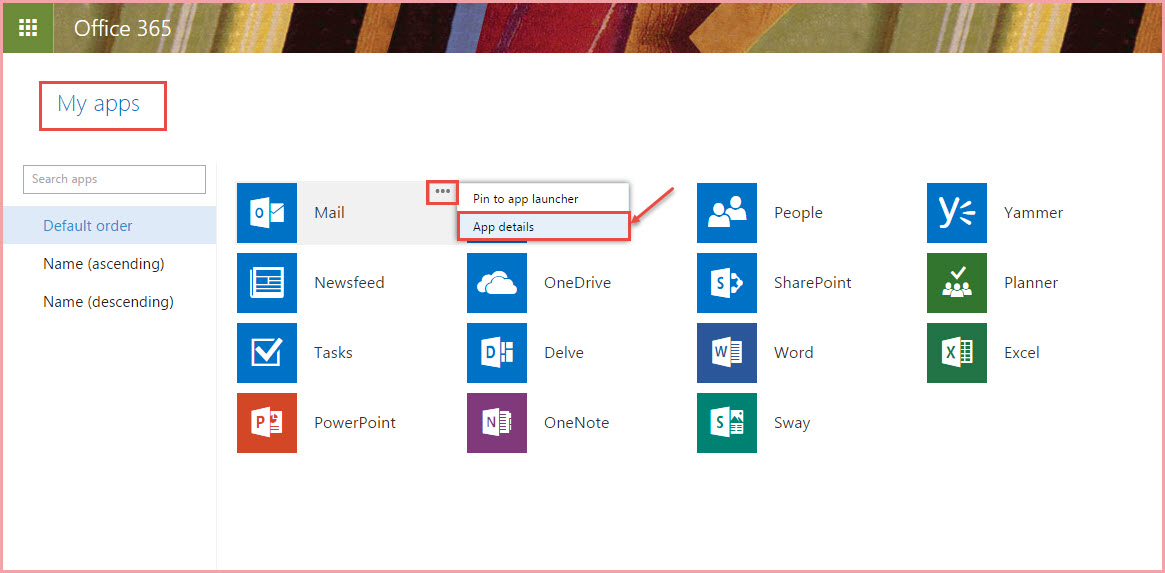
Task: Click the Planner app label
Action: point(1031,282)
